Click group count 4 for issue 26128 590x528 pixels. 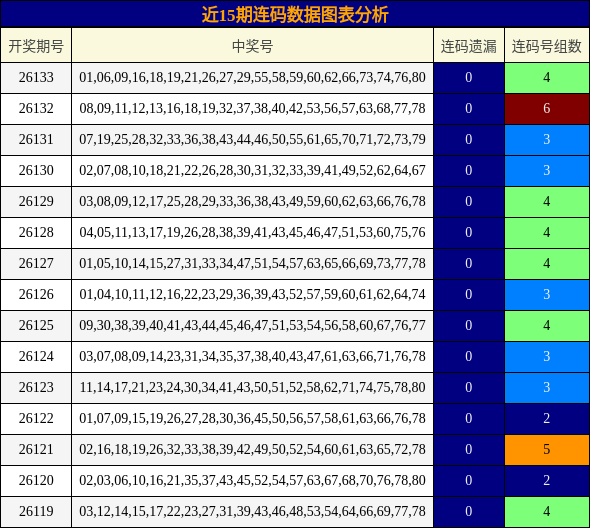tap(547, 233)
